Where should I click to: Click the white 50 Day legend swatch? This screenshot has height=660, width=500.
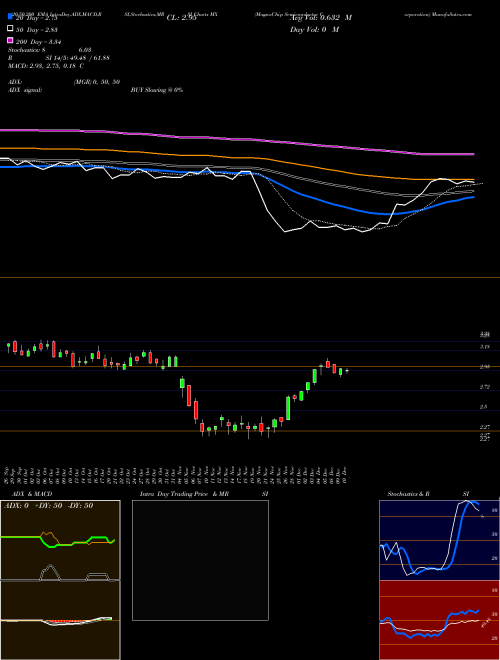[x=10, y=29]
